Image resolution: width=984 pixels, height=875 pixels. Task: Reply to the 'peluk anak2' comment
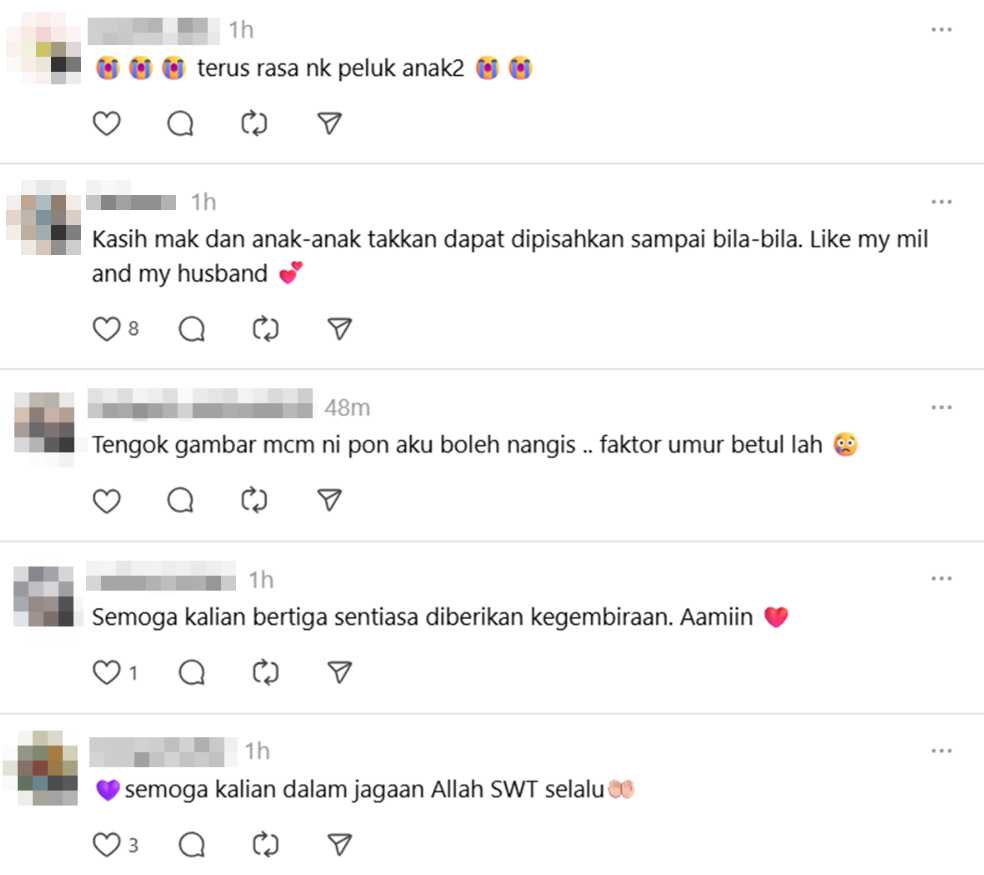pos(180,123)
